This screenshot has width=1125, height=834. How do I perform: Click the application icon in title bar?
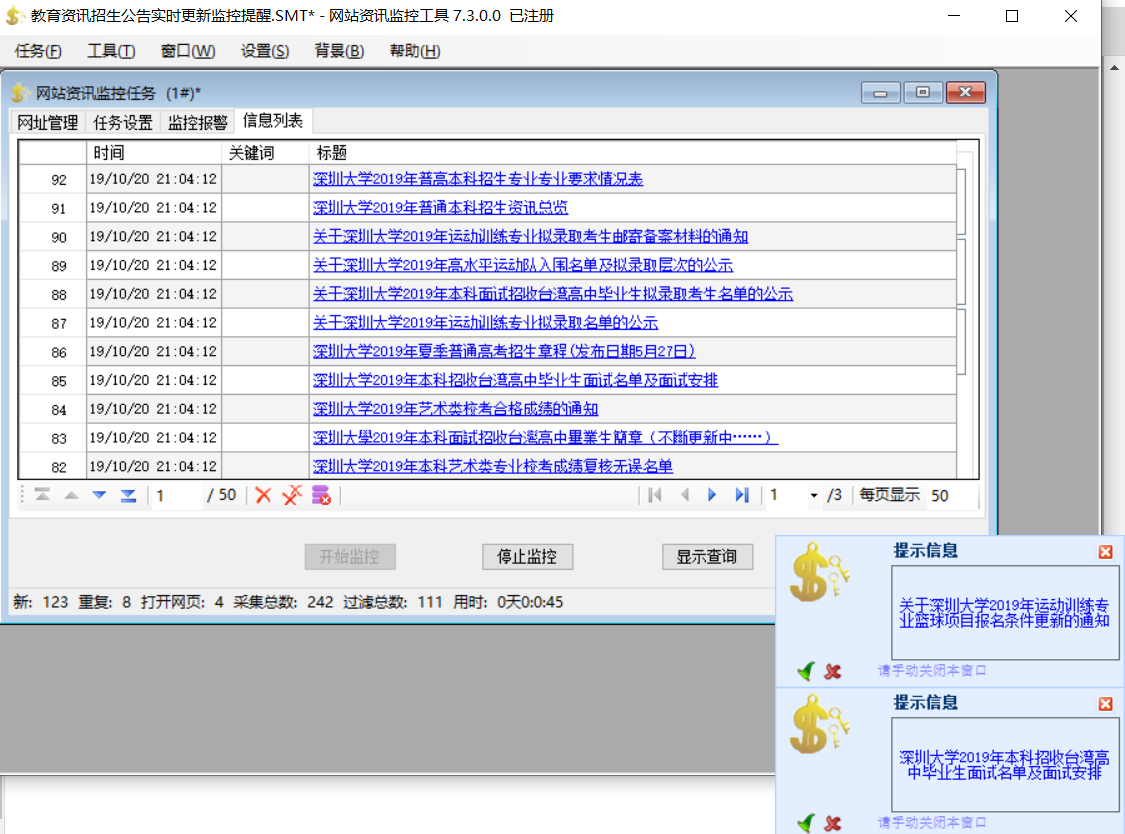(x=14, y=16)
